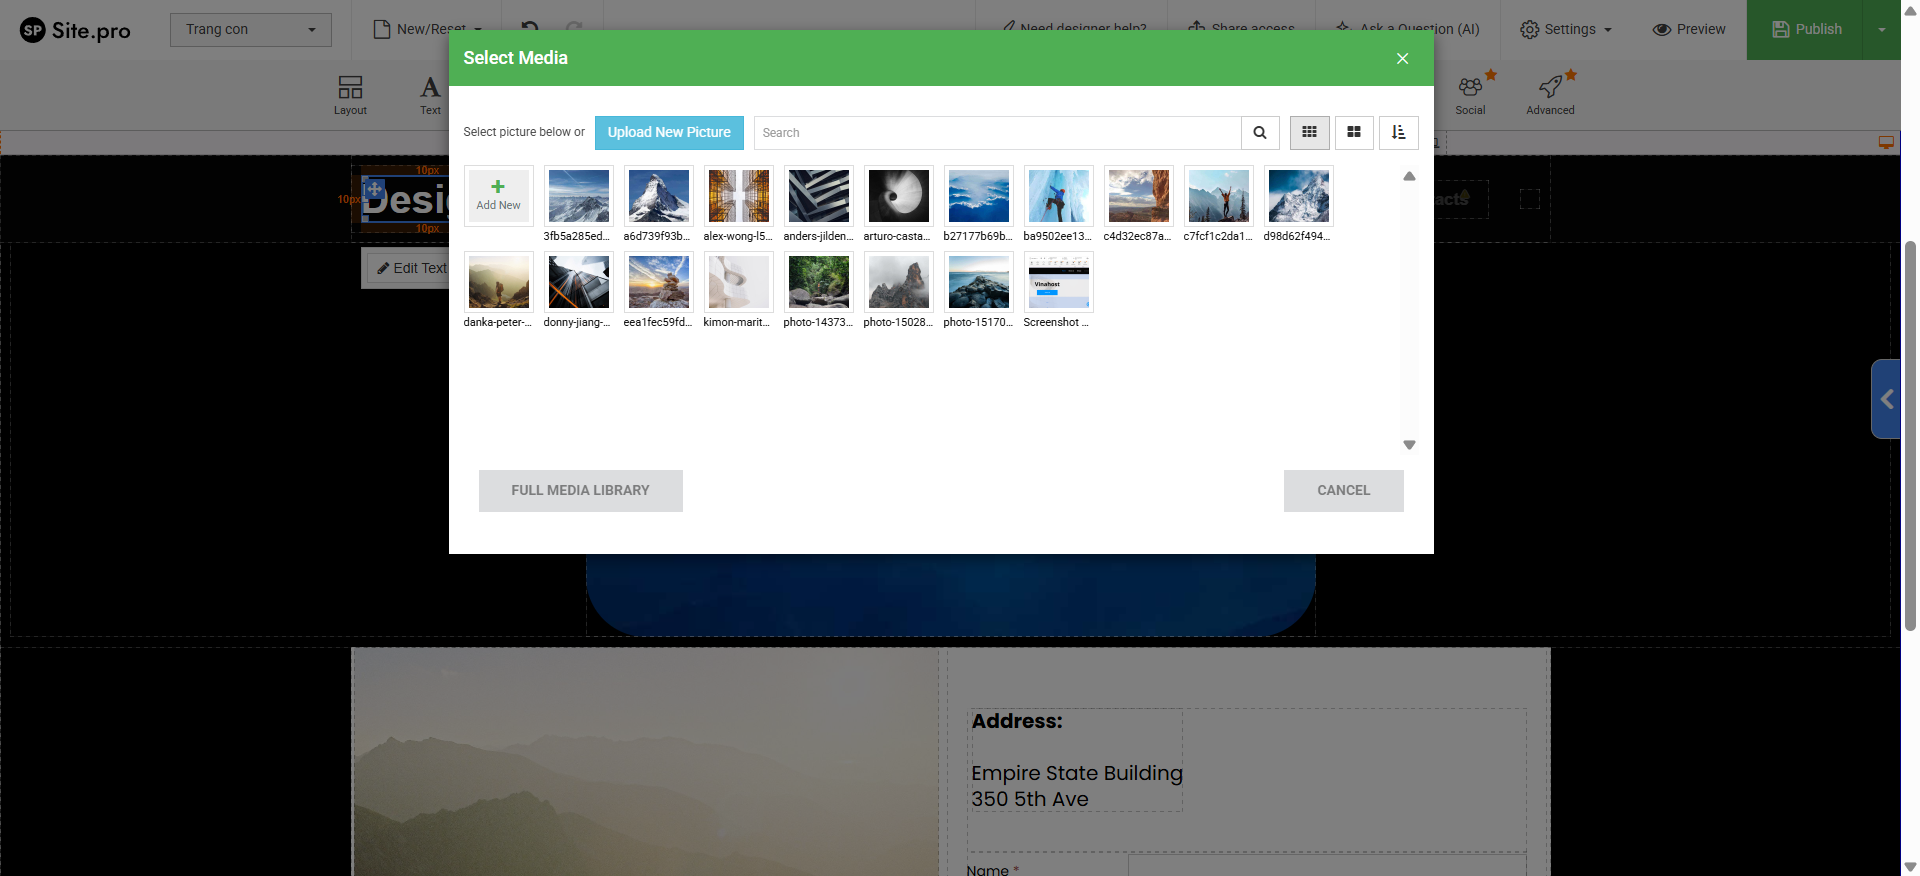1920x876 pixels.
Task: Switch to small grid thumbnail view
Action: pyautogui.click(x=1309, y=133)
